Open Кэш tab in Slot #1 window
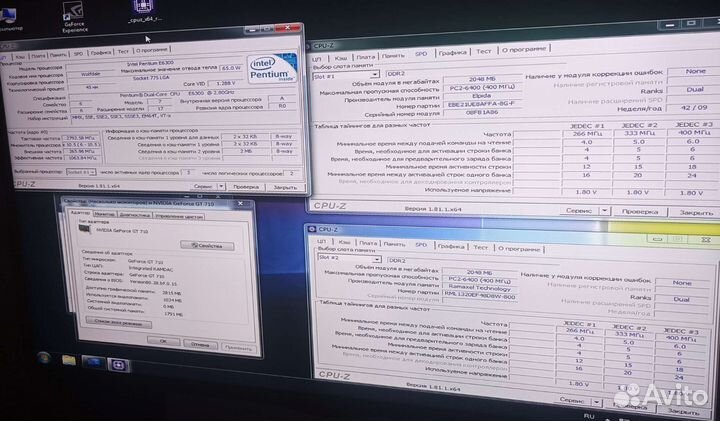Screen dimensions: 720x421 pos(341,58)
